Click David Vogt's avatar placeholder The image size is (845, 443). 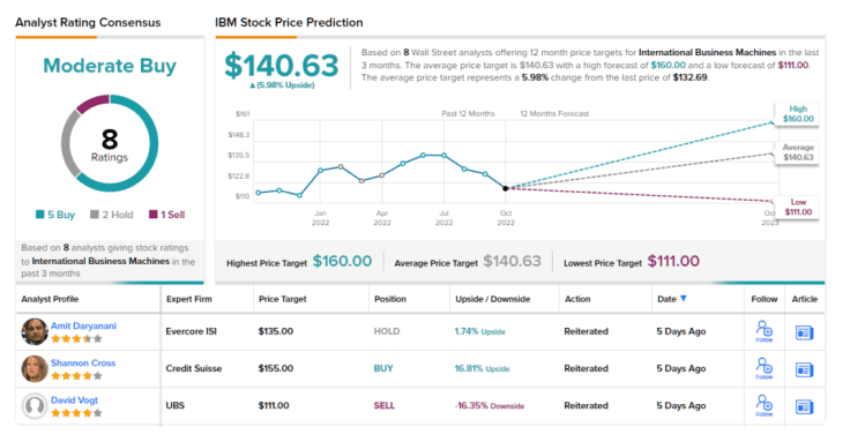coord(34,405)
